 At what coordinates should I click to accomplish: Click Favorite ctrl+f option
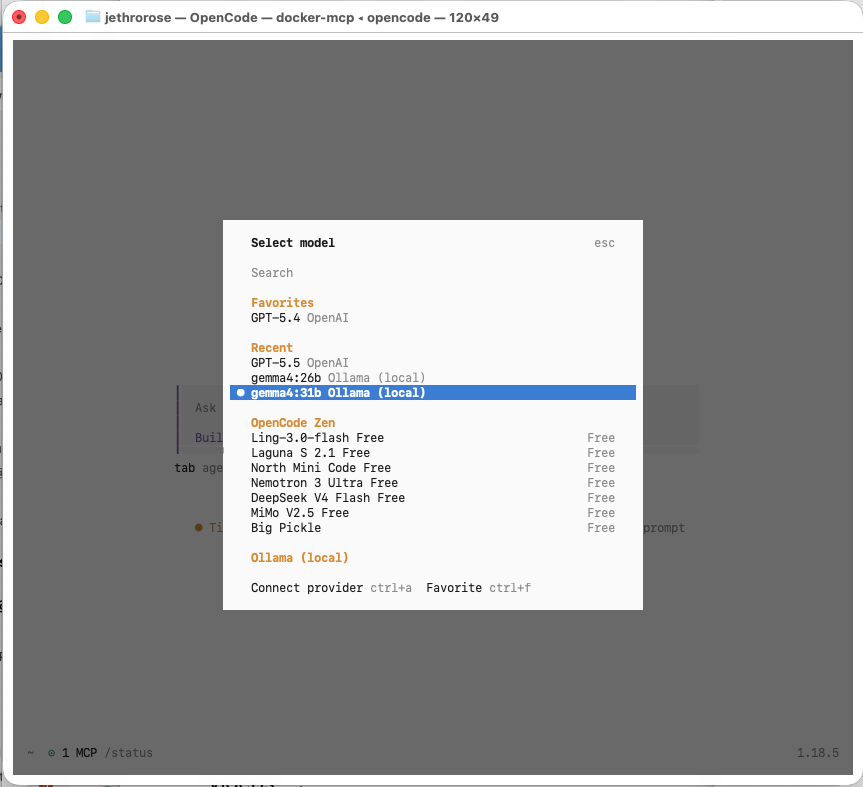click(x=478, y=588)
